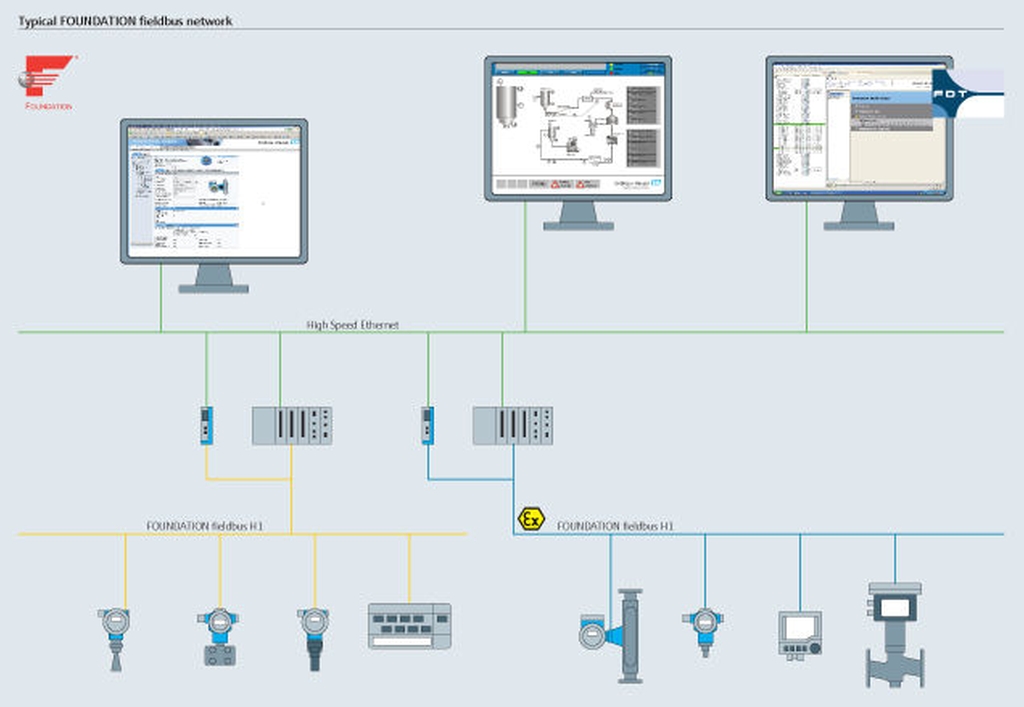Click the 'Typical FOUNDATION fieldbus network' title
Screen dimensions: 1024x707
coord(125,21)
